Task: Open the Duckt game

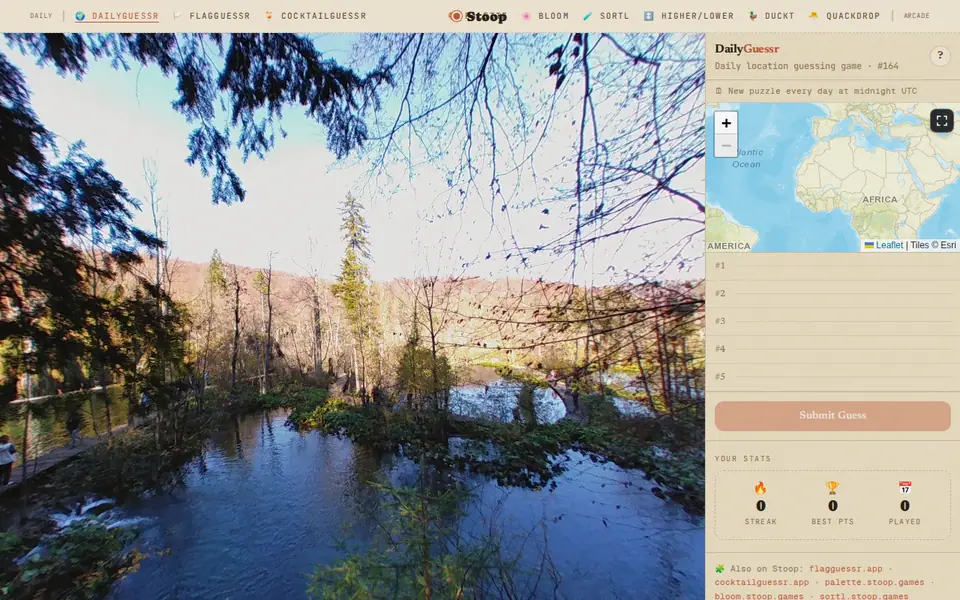Action: pos(771,16)
